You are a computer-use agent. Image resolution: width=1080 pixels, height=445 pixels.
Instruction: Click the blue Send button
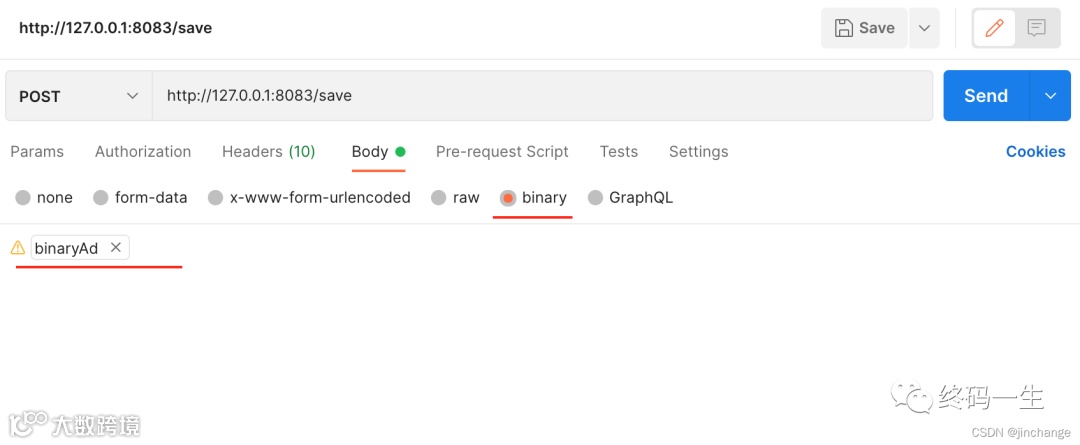pyautogui.click(x=985, y=96)
